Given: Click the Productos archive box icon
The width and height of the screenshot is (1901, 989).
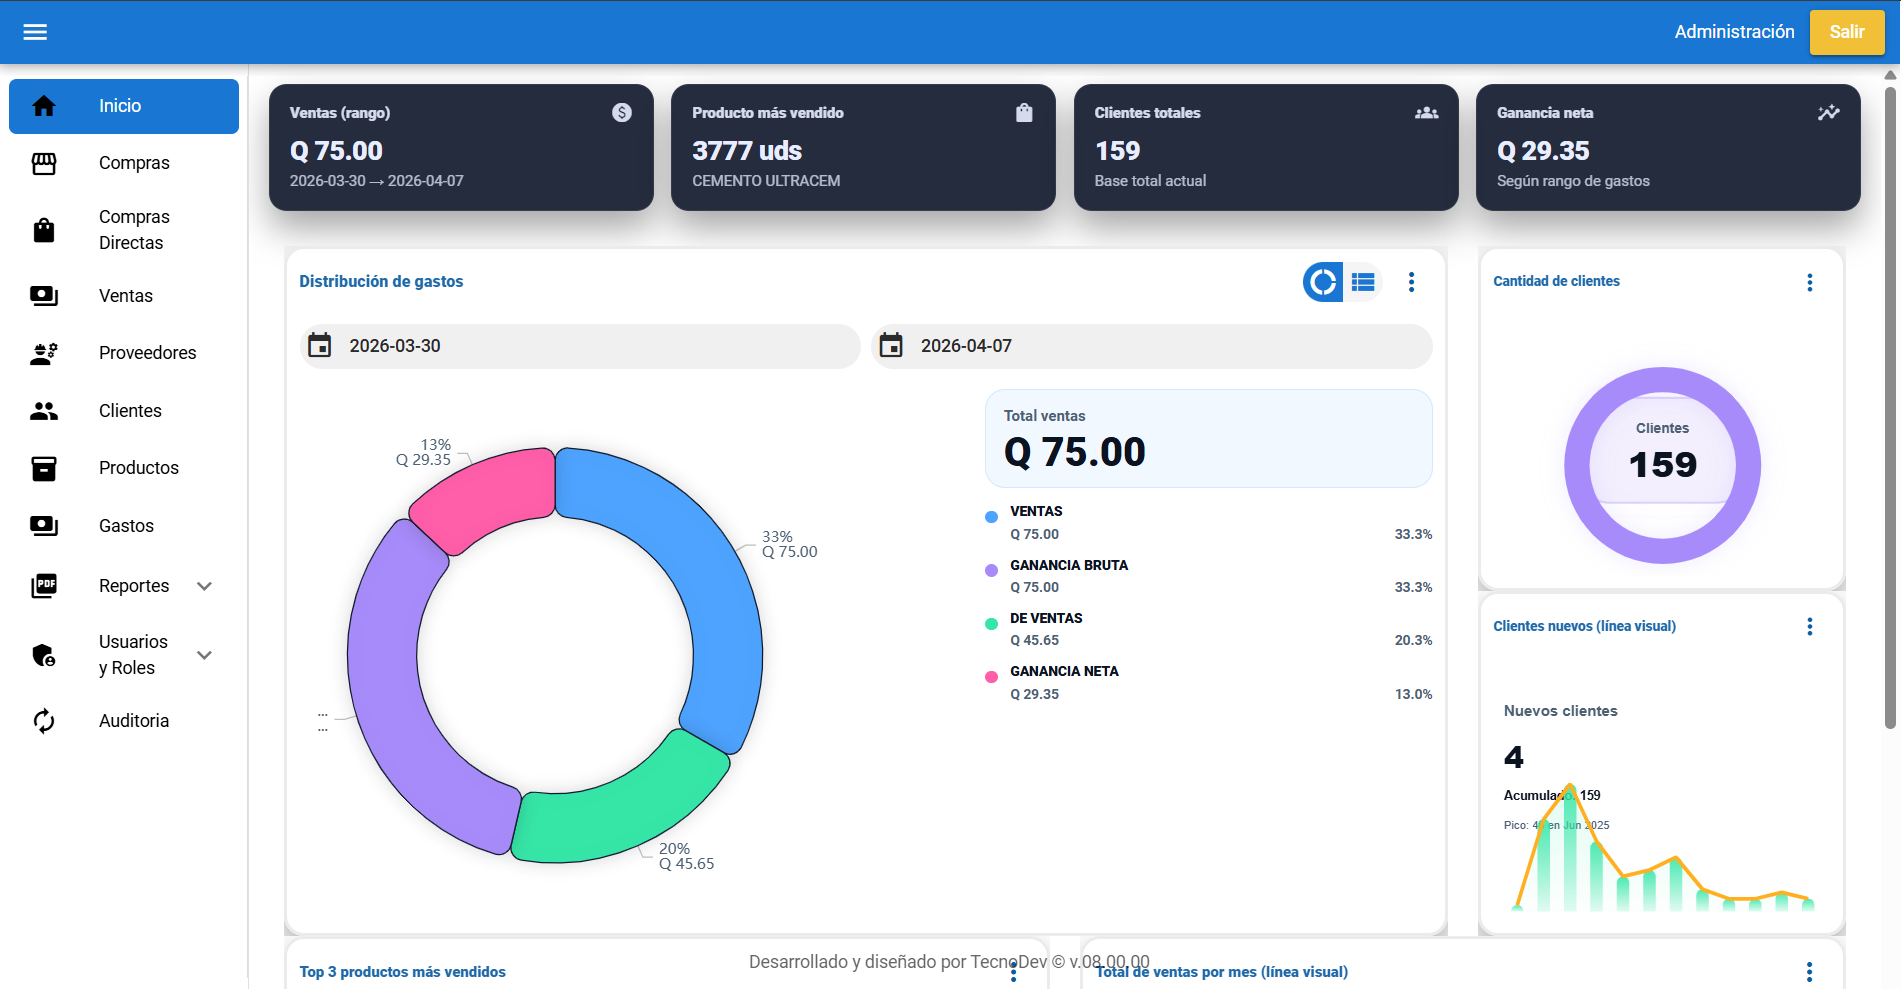Looking at the screenshot, I should point(44,468).
